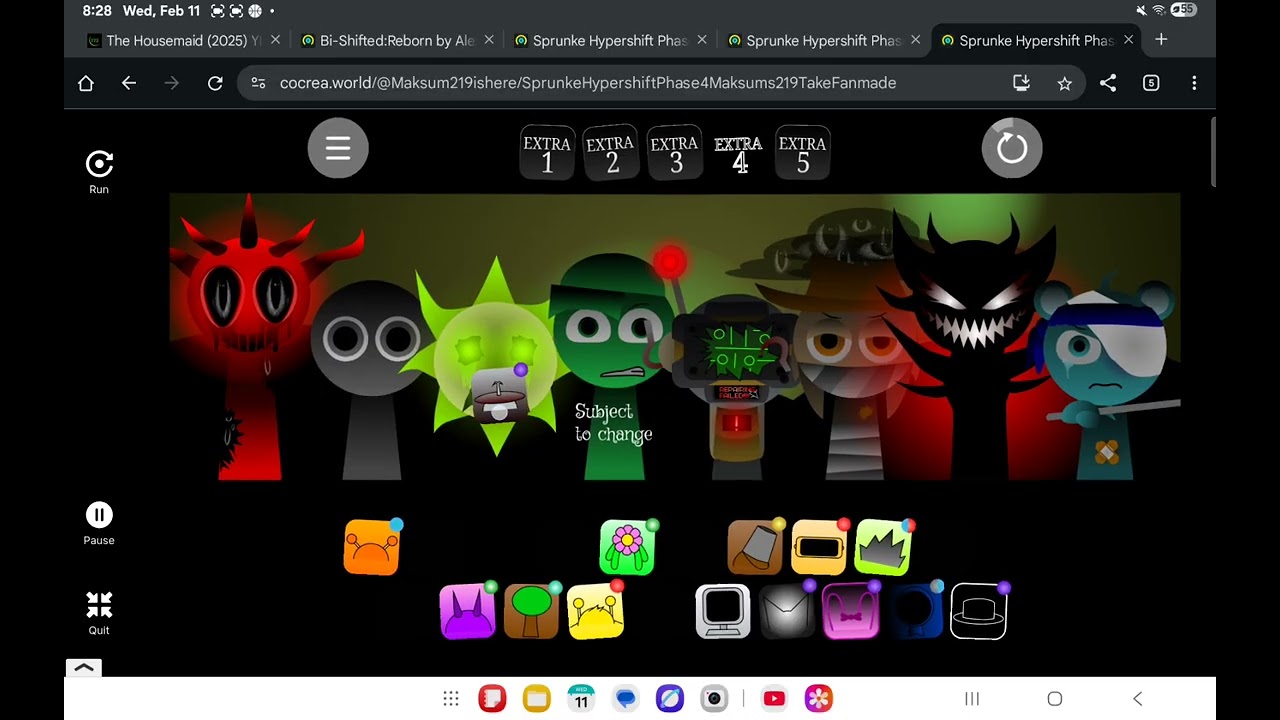Tap the Android home navigation button
Image resolution: width=1280 pixels, height=720 pixels.
pyautogui.click(x=1054, y=699)
